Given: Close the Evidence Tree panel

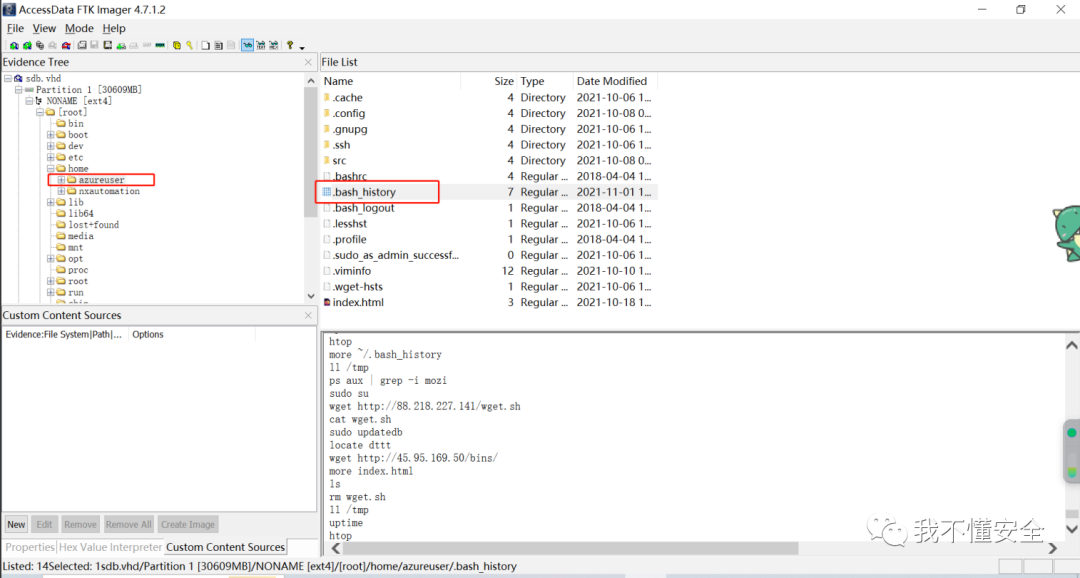Looking at the screenshot, I should point(309,62).
